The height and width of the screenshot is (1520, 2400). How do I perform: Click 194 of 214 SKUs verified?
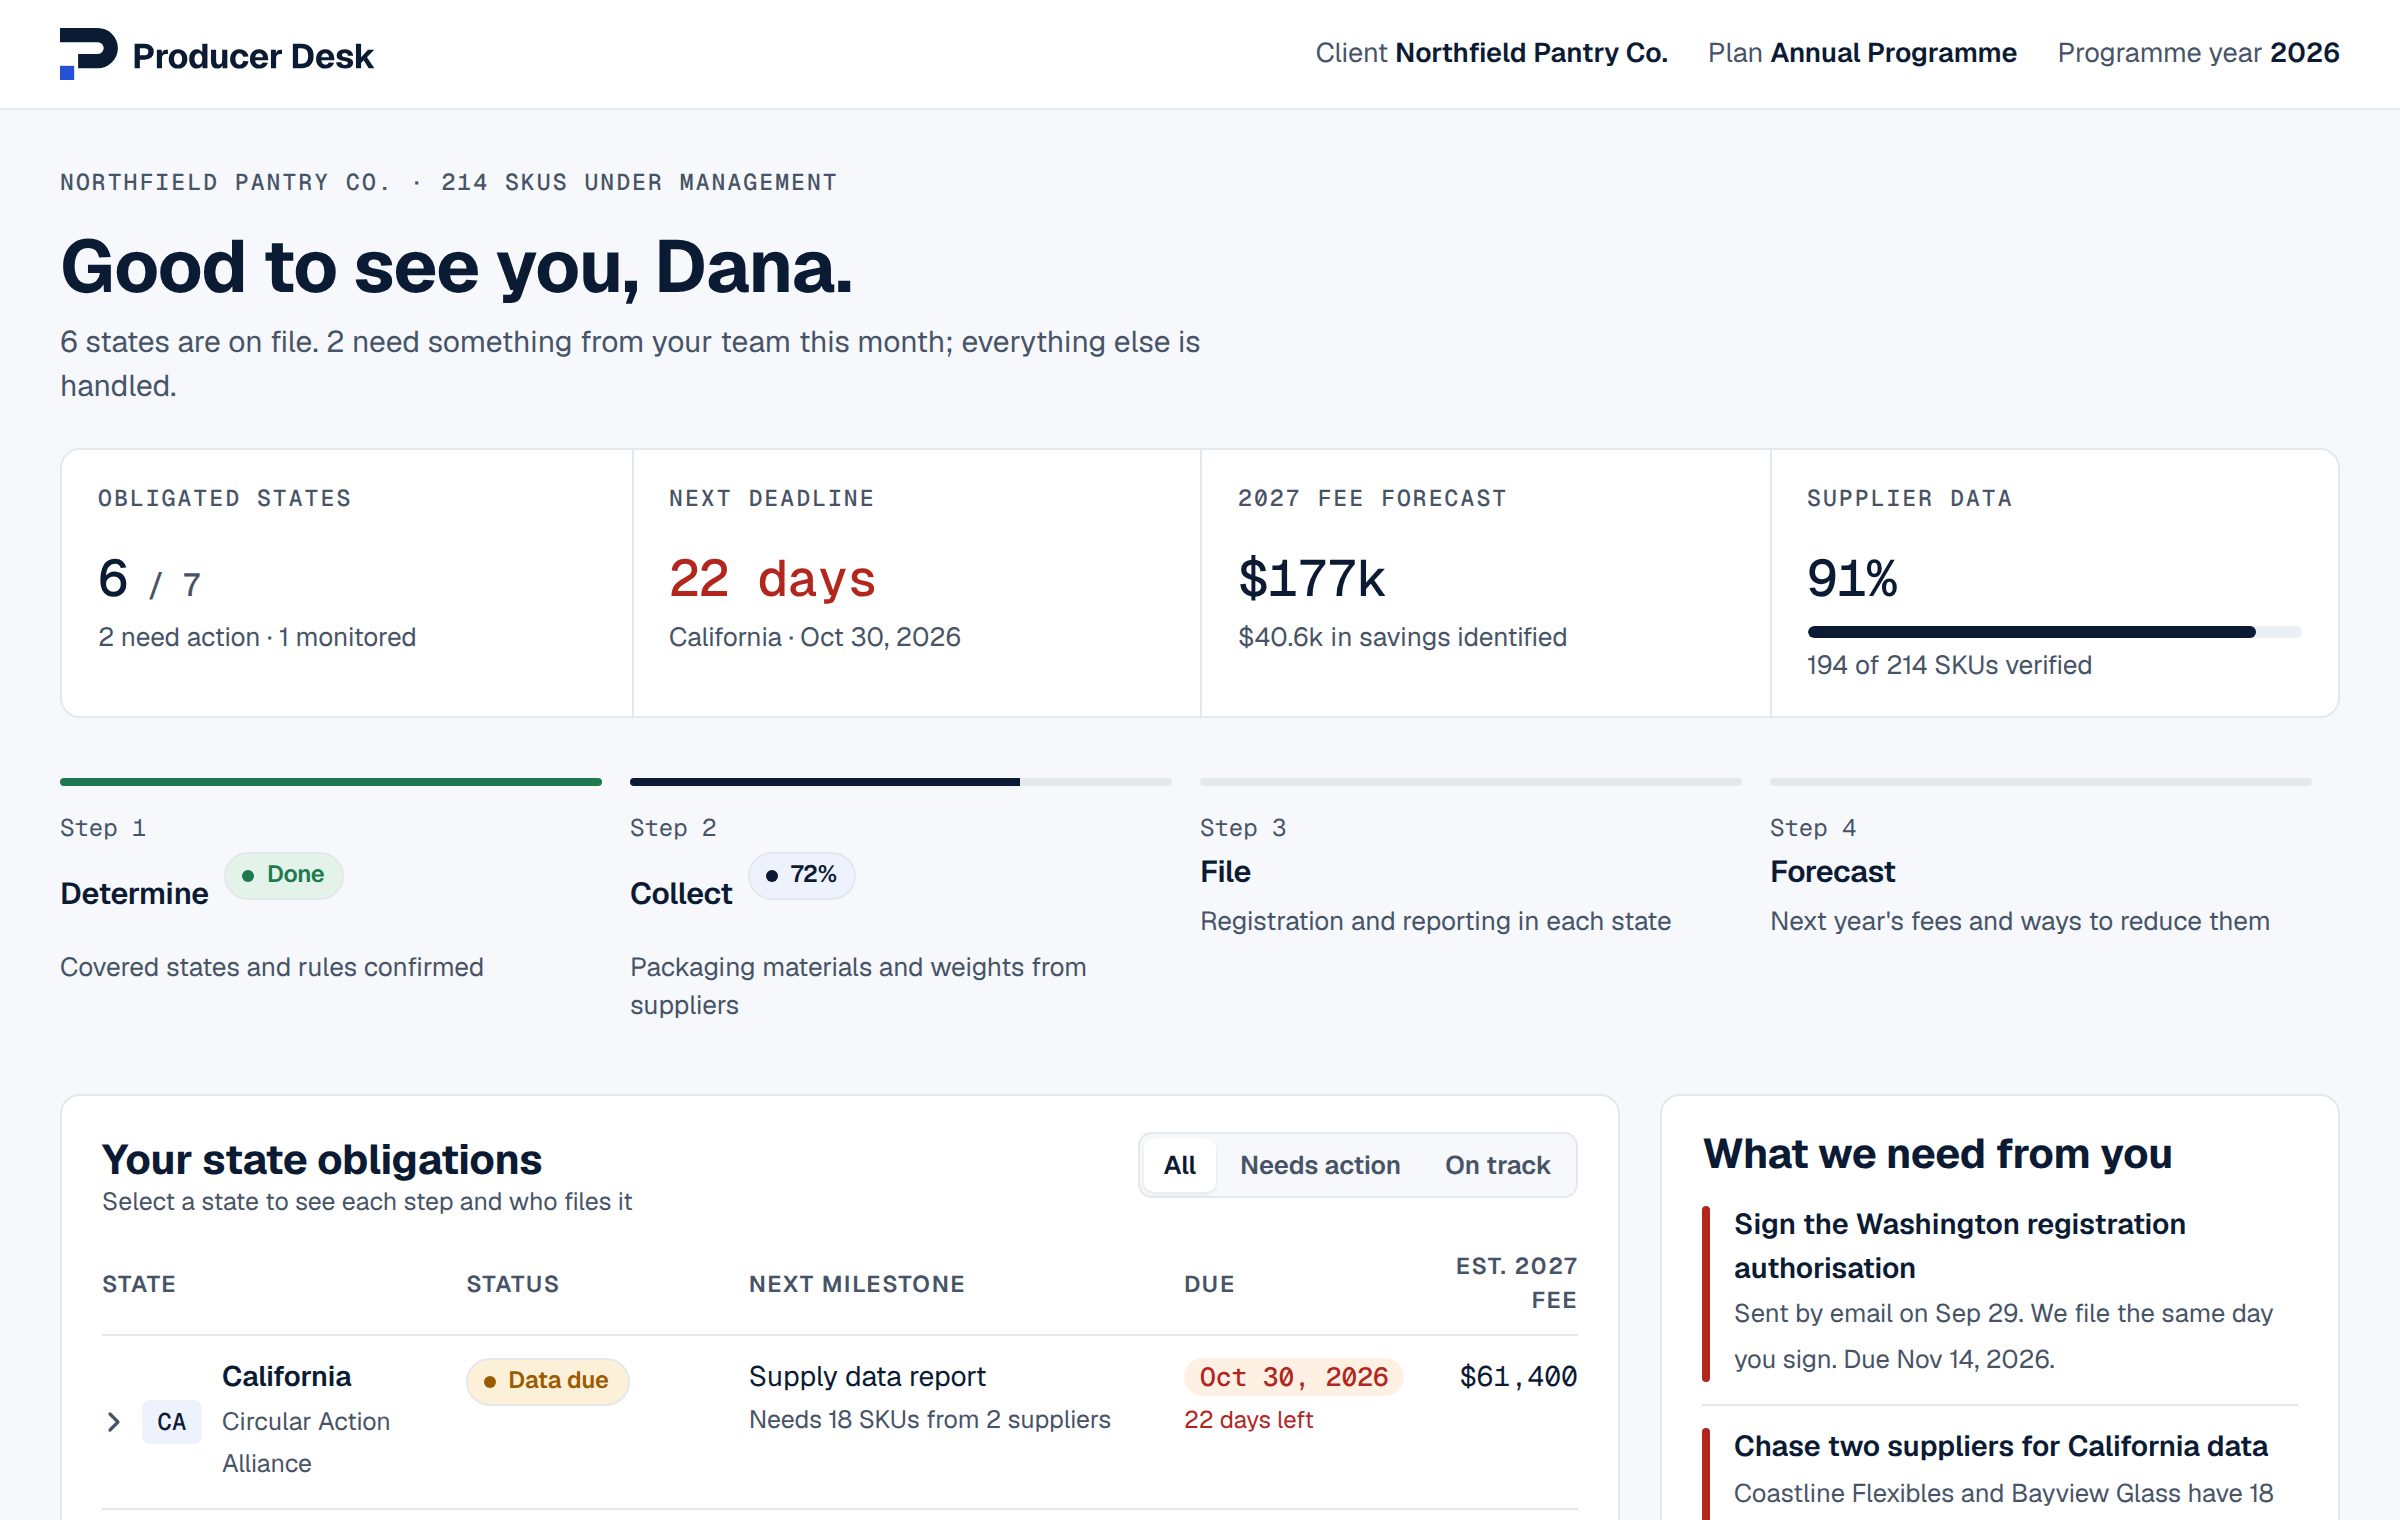coord(1949,665)
